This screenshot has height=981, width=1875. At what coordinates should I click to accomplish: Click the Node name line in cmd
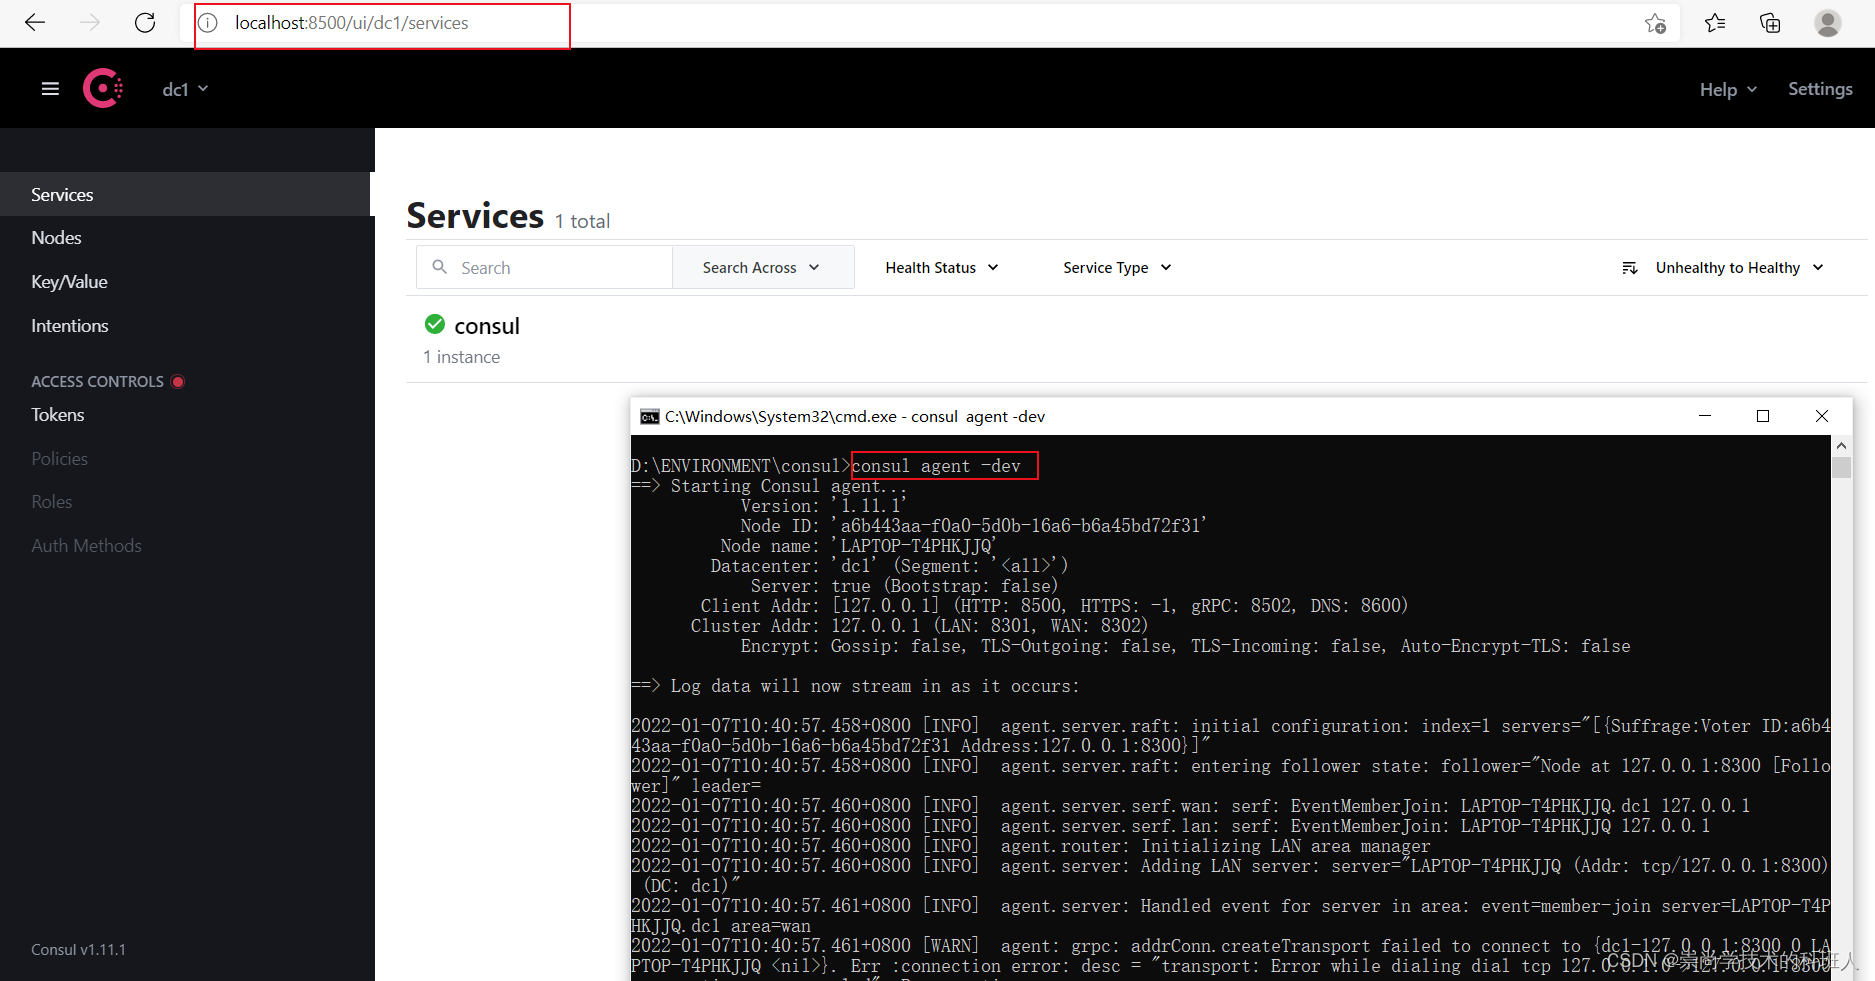[859, 546]
